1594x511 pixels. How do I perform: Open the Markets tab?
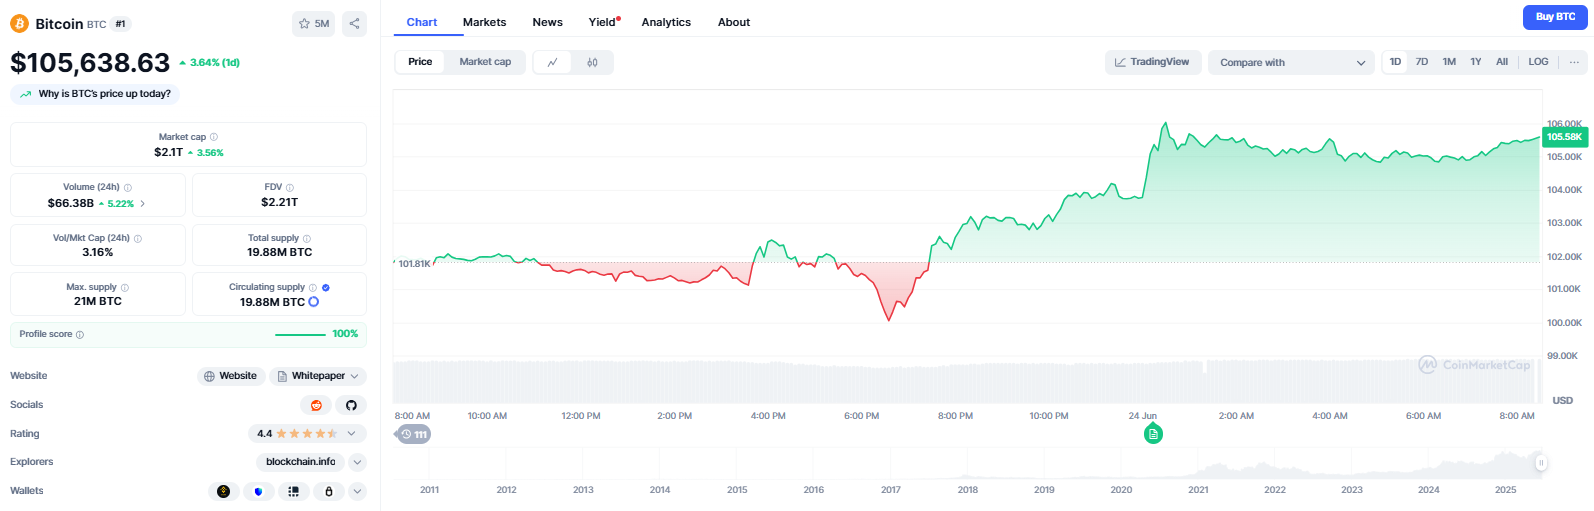tap(484, 22)
